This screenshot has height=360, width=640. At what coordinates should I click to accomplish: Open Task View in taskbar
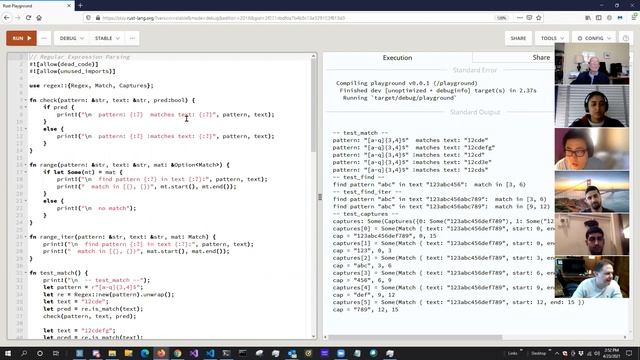pyautogui.click(x=56, y=353)
